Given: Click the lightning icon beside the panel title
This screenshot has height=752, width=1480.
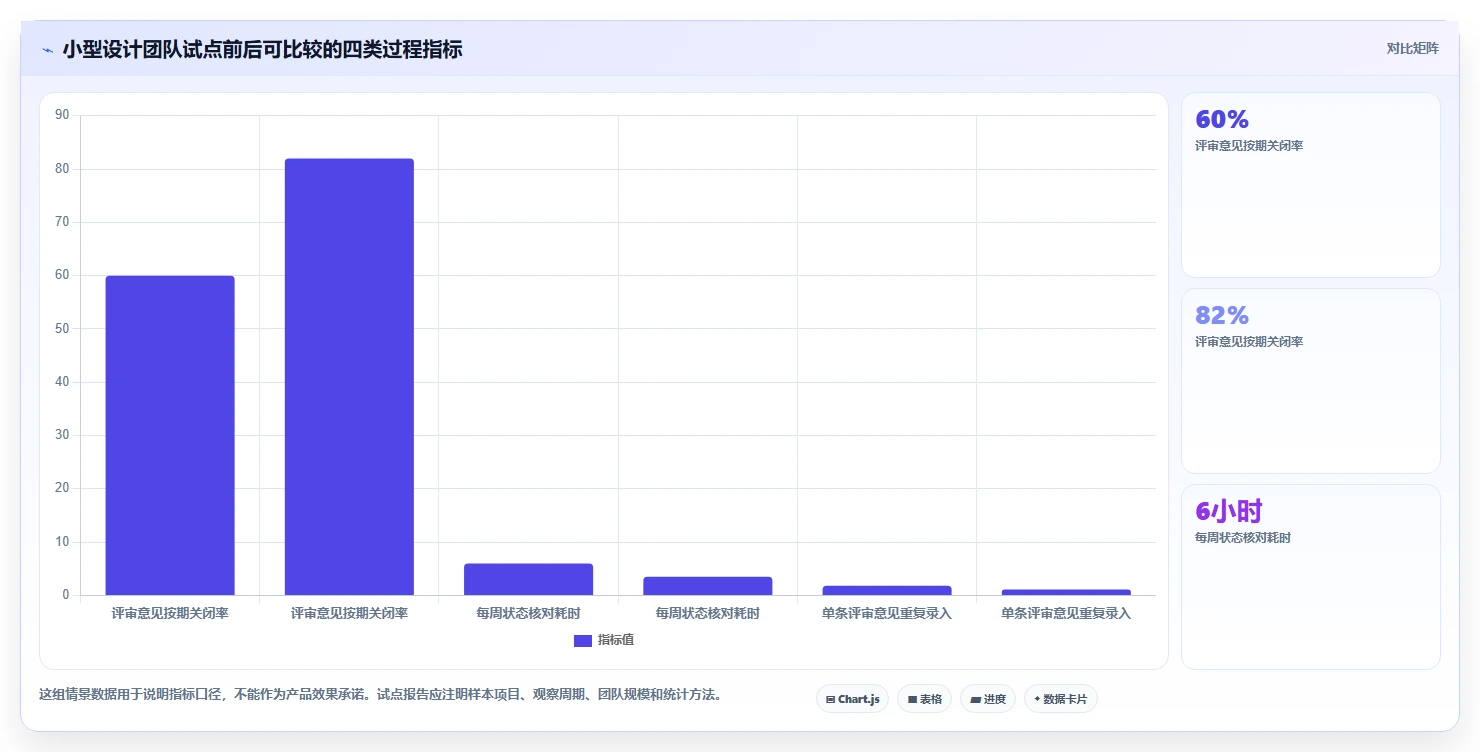Looking at the screenshot, I should coord(47,49).
